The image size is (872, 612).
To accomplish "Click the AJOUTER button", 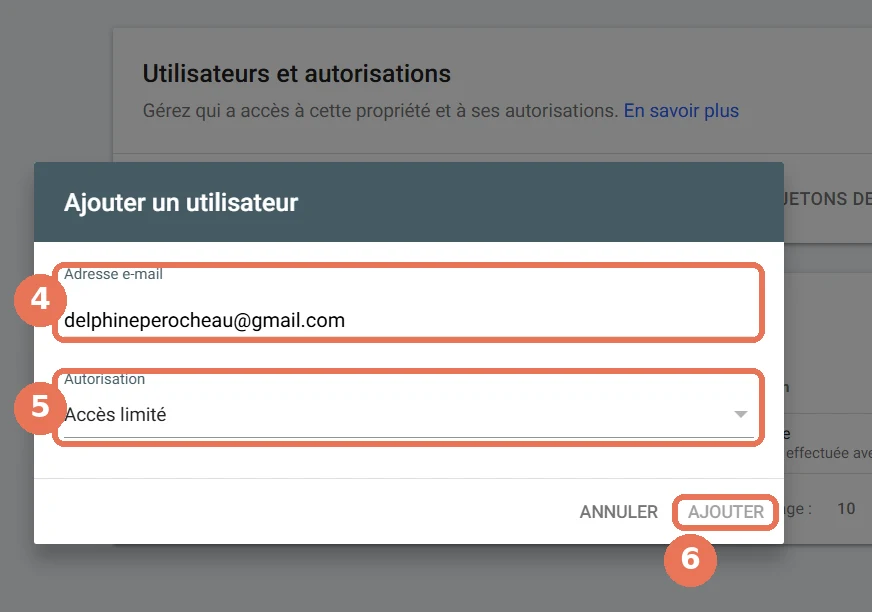I will coord(726,512).
